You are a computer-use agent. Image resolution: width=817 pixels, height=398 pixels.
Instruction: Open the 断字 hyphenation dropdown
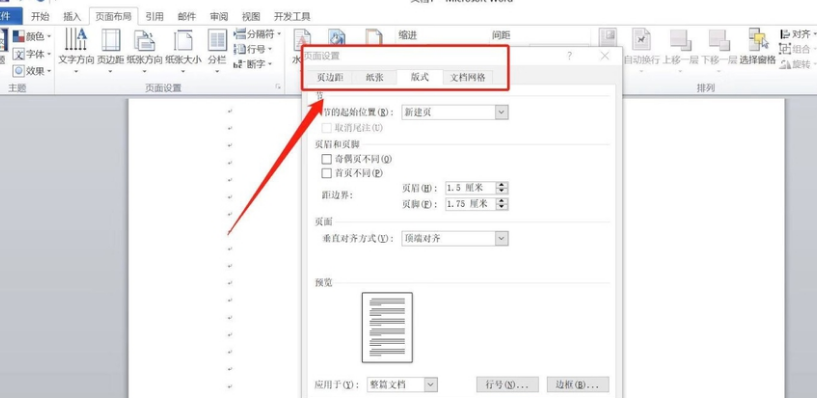253,64
